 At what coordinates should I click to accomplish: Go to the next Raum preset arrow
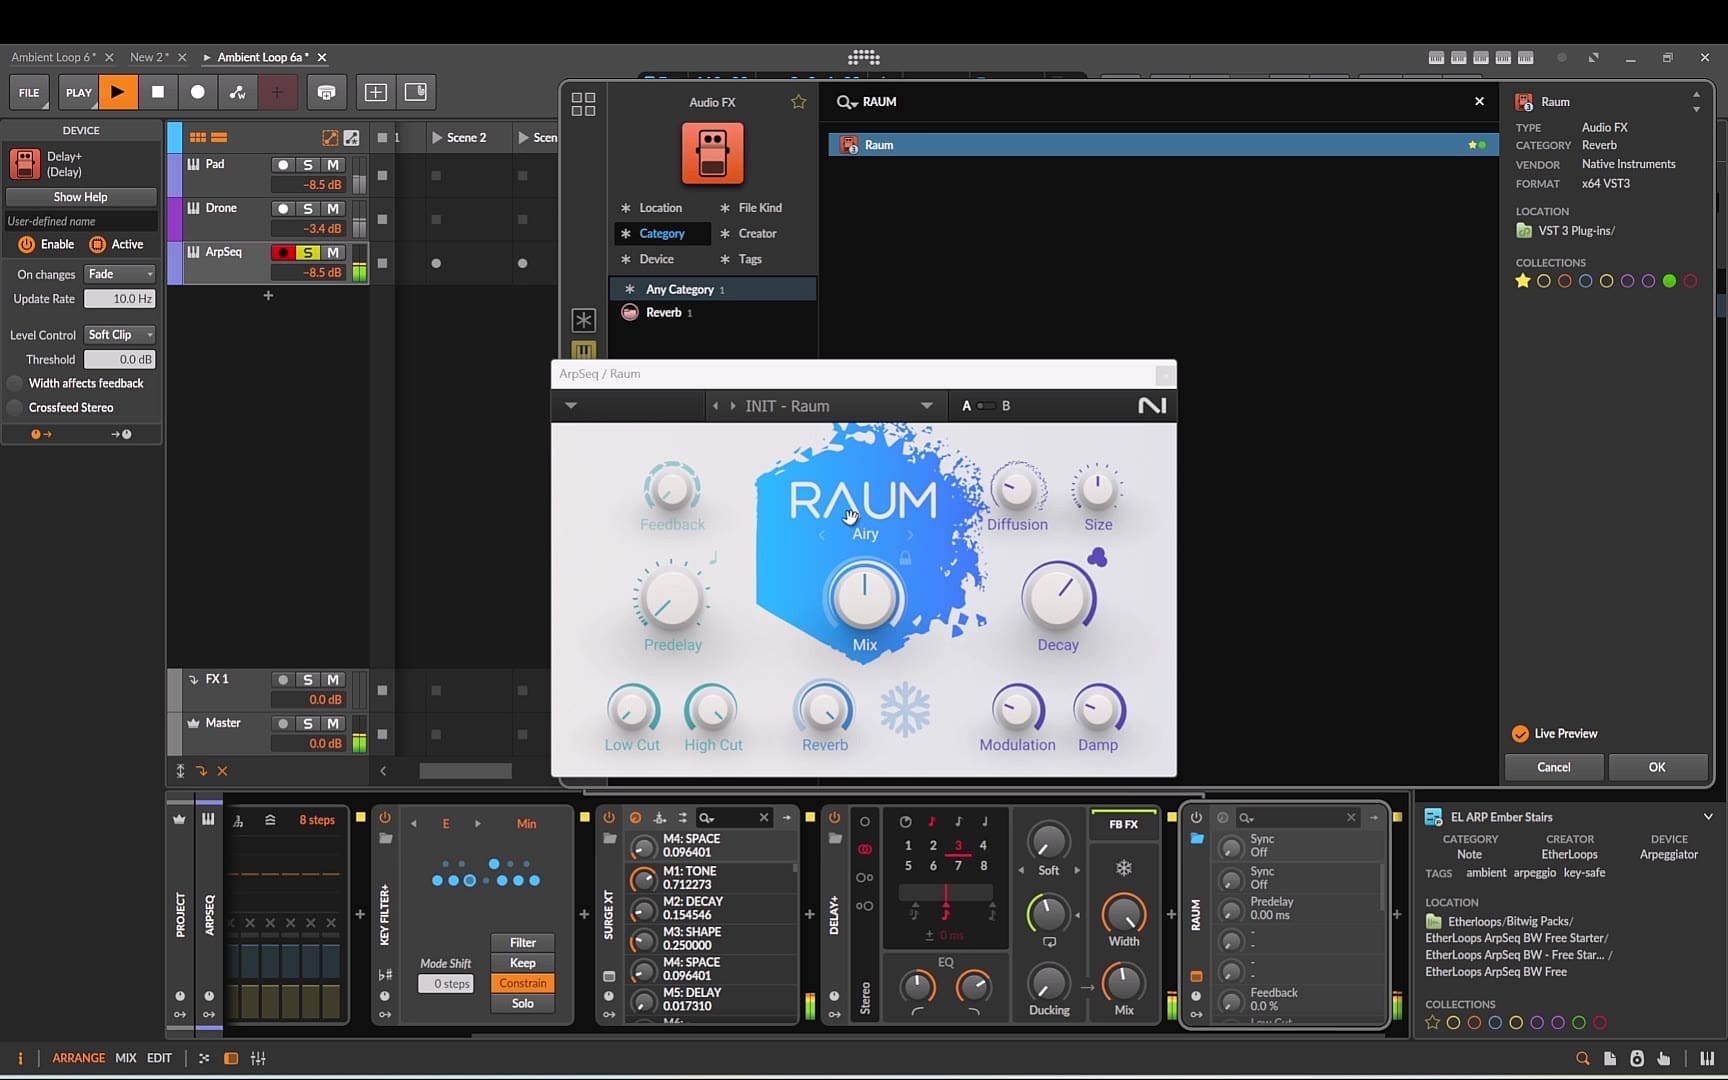733,406
